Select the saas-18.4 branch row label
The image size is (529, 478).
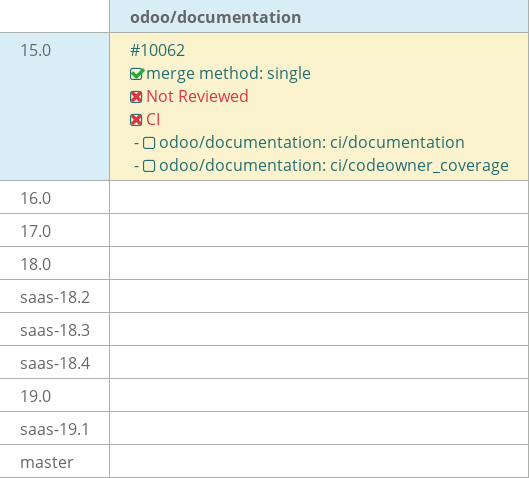(x=55, y=363)
